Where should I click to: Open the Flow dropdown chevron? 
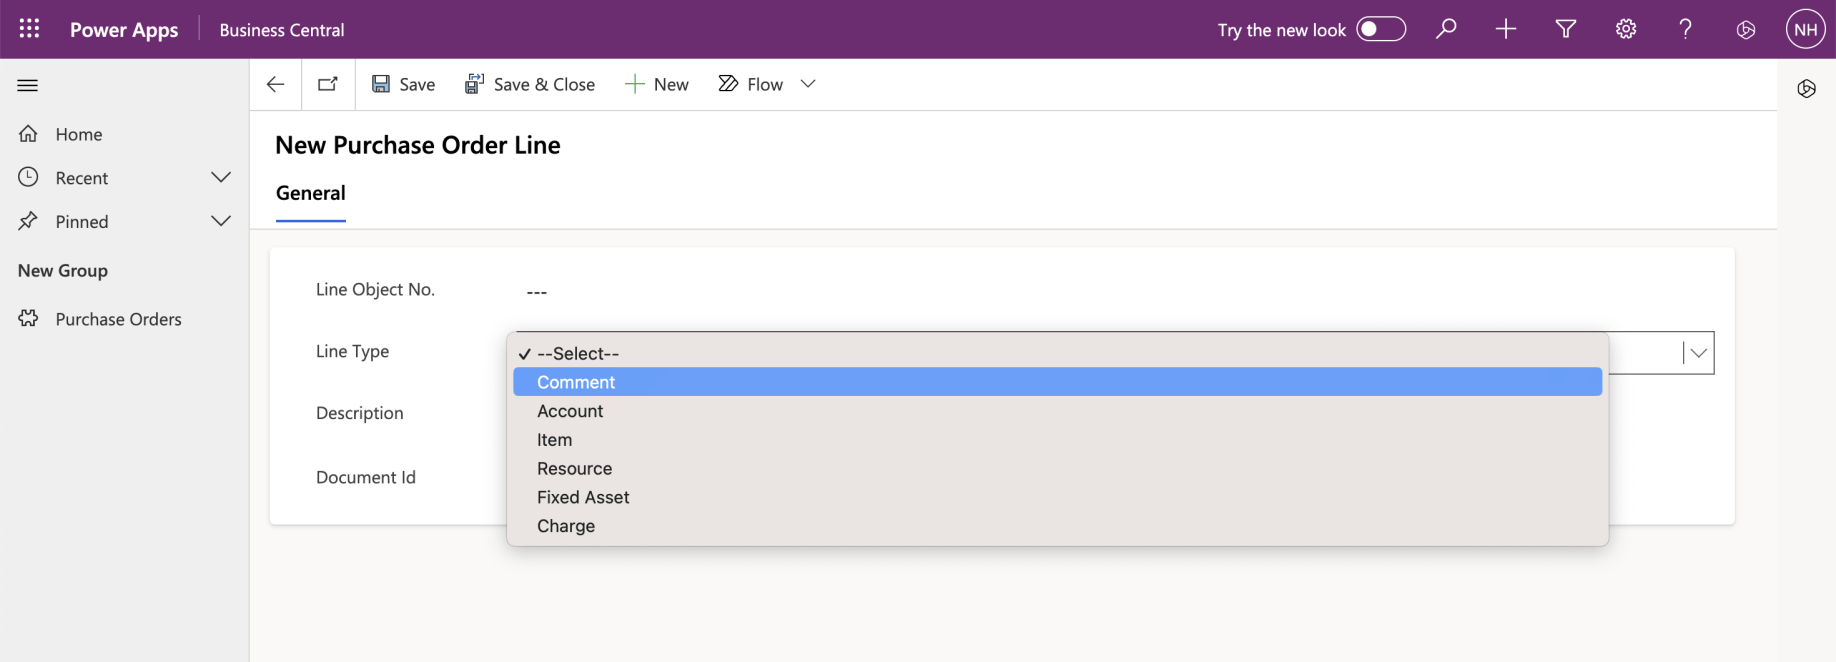tap(808, 84)
